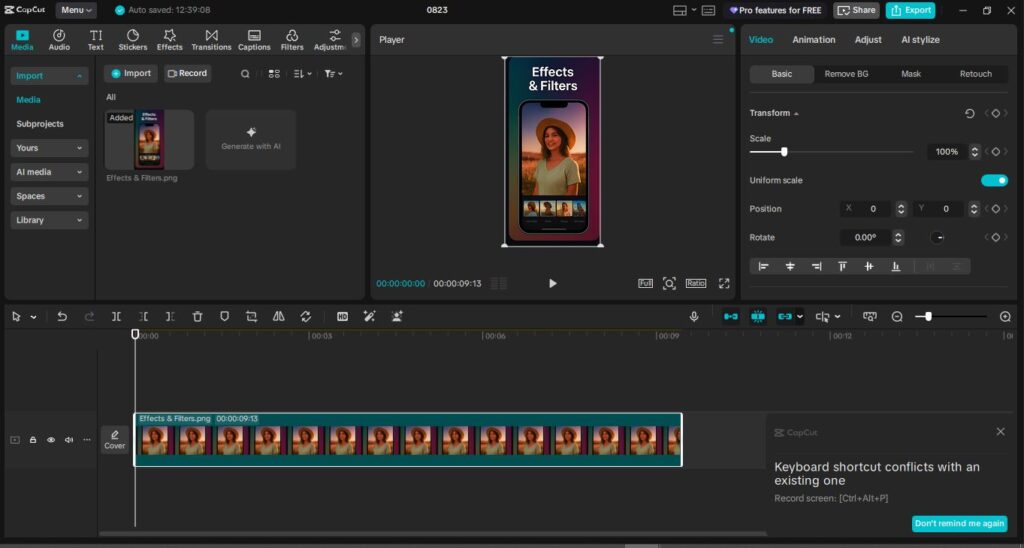Select the Effects & Filters.png media thumbnail
This screenshot has width=1024, height=548.
(x=149, y=140)
